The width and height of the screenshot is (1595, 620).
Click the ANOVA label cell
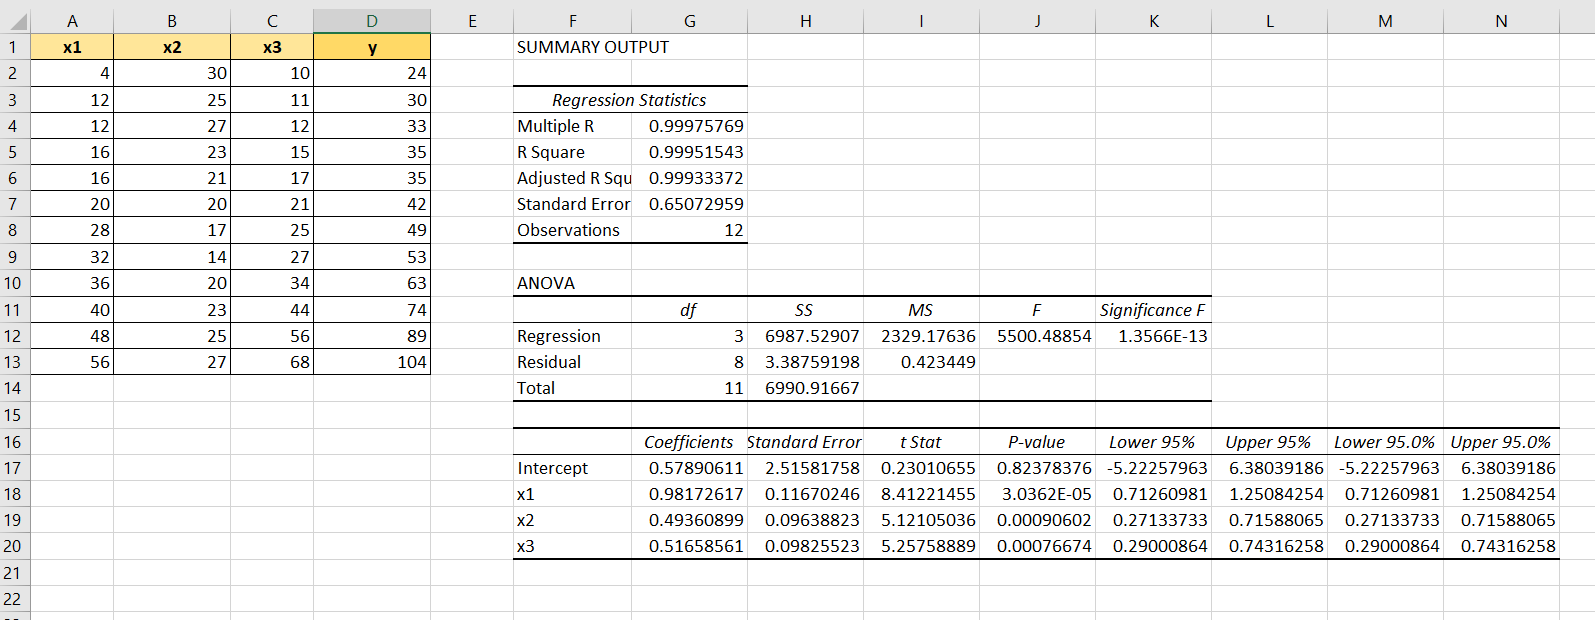click(546, 283)
